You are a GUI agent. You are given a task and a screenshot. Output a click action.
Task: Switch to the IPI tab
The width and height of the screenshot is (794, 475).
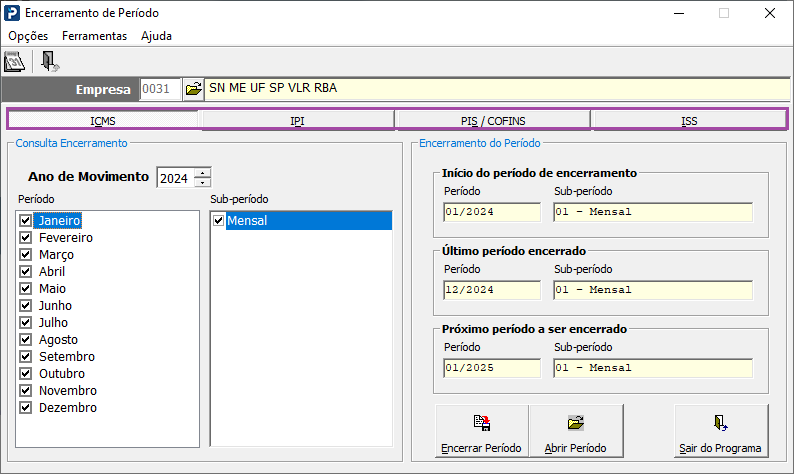(297, 121)
